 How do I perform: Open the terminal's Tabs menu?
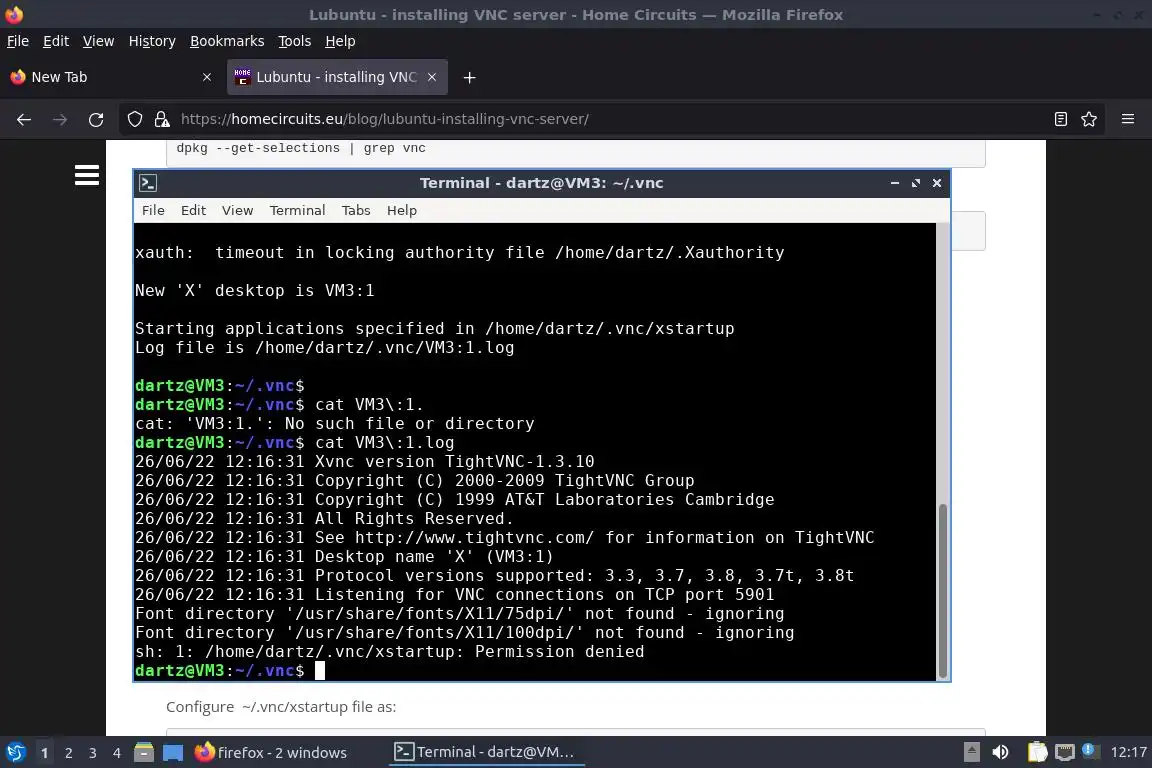[x=356, y=210]
